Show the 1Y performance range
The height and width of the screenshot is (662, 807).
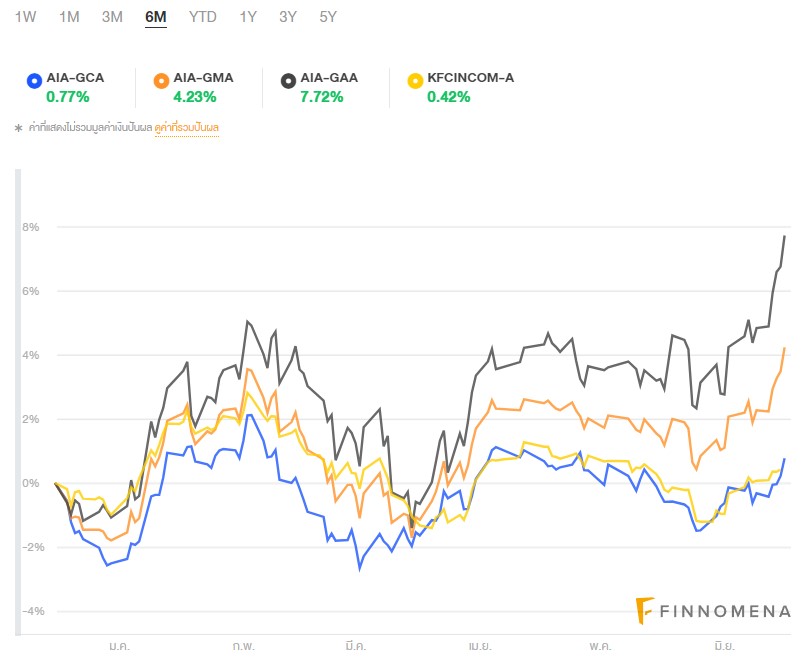tap(248, 17)
